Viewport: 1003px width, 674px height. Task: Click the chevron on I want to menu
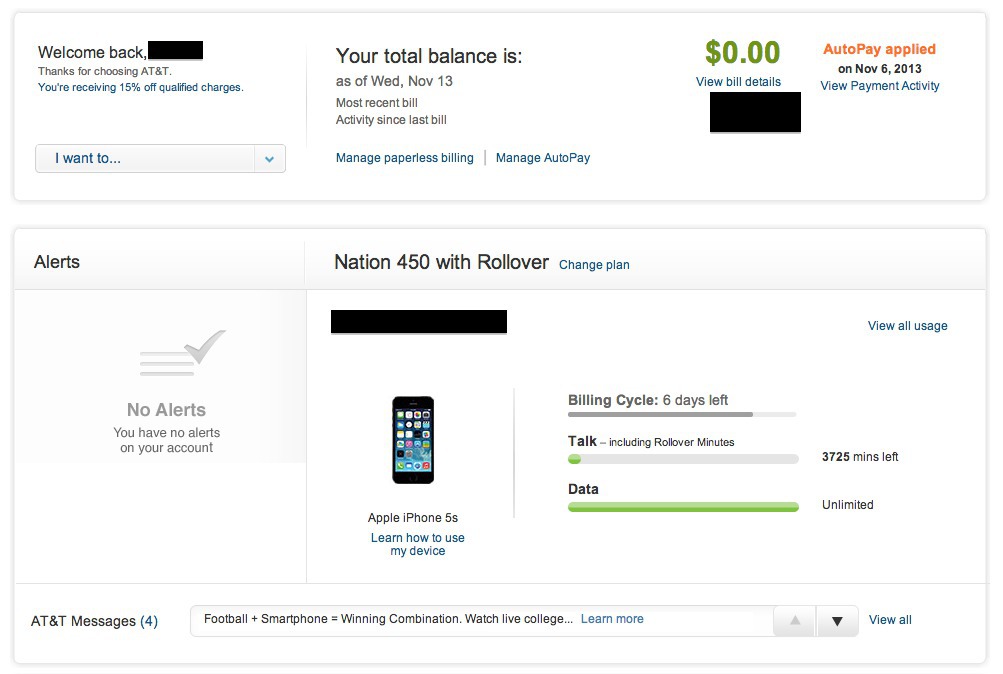pos(269,159)
